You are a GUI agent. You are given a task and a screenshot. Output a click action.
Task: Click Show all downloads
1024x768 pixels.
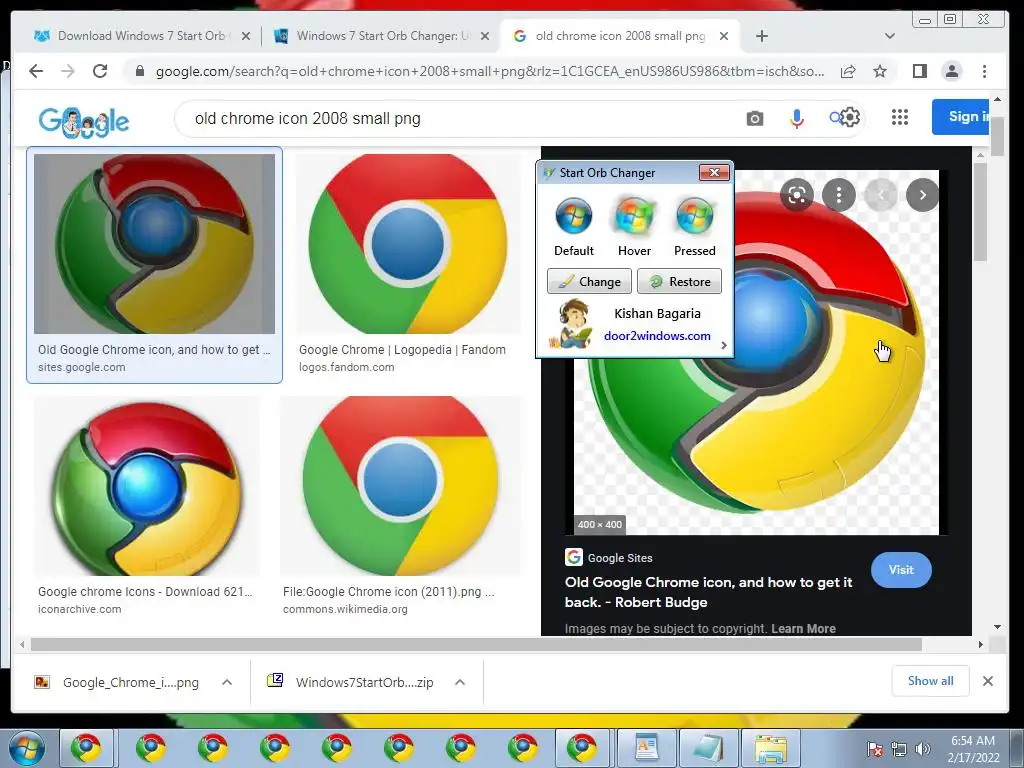point(931,681)
